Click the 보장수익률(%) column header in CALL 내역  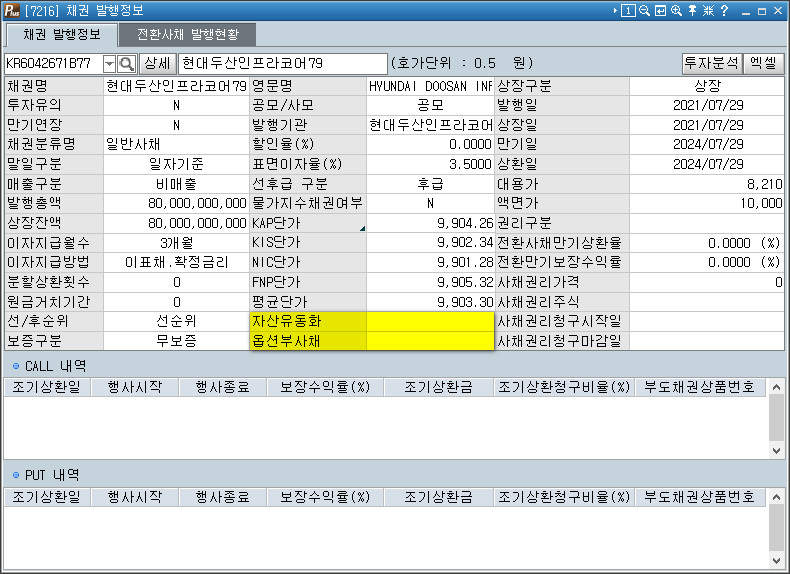(x=325, y=387)
